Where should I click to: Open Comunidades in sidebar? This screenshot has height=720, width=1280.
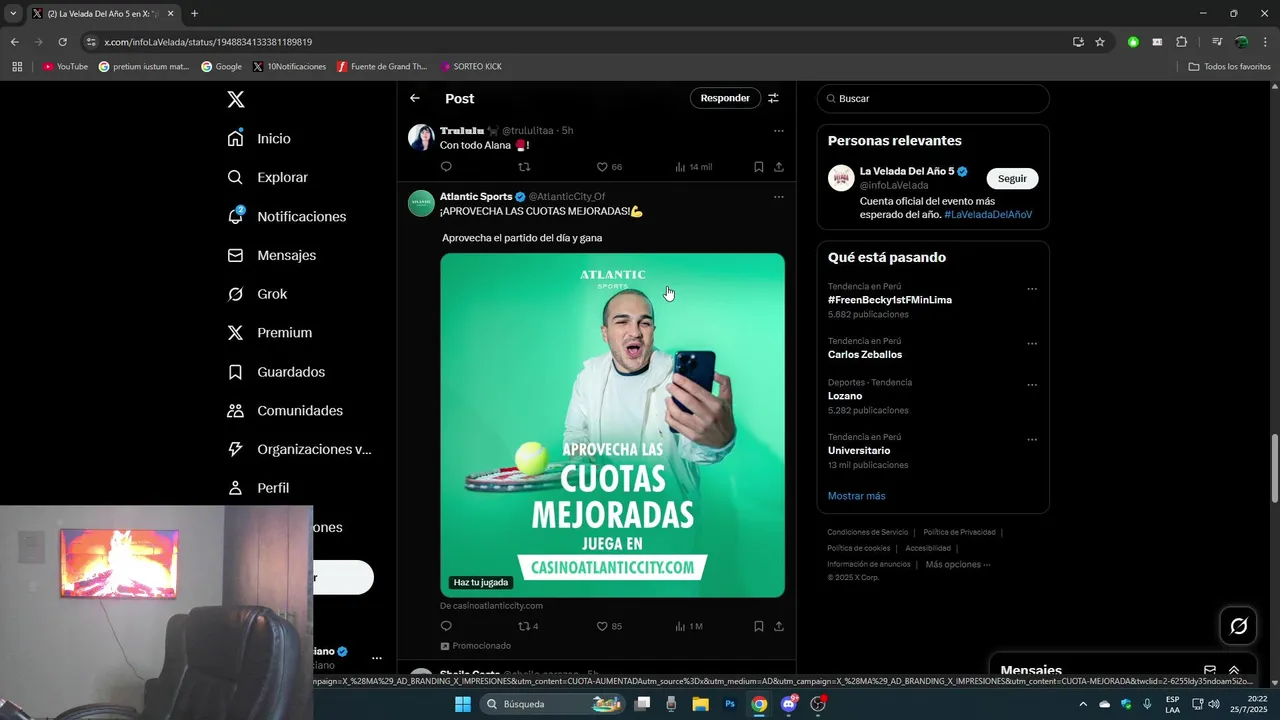[x=285, y=411]
